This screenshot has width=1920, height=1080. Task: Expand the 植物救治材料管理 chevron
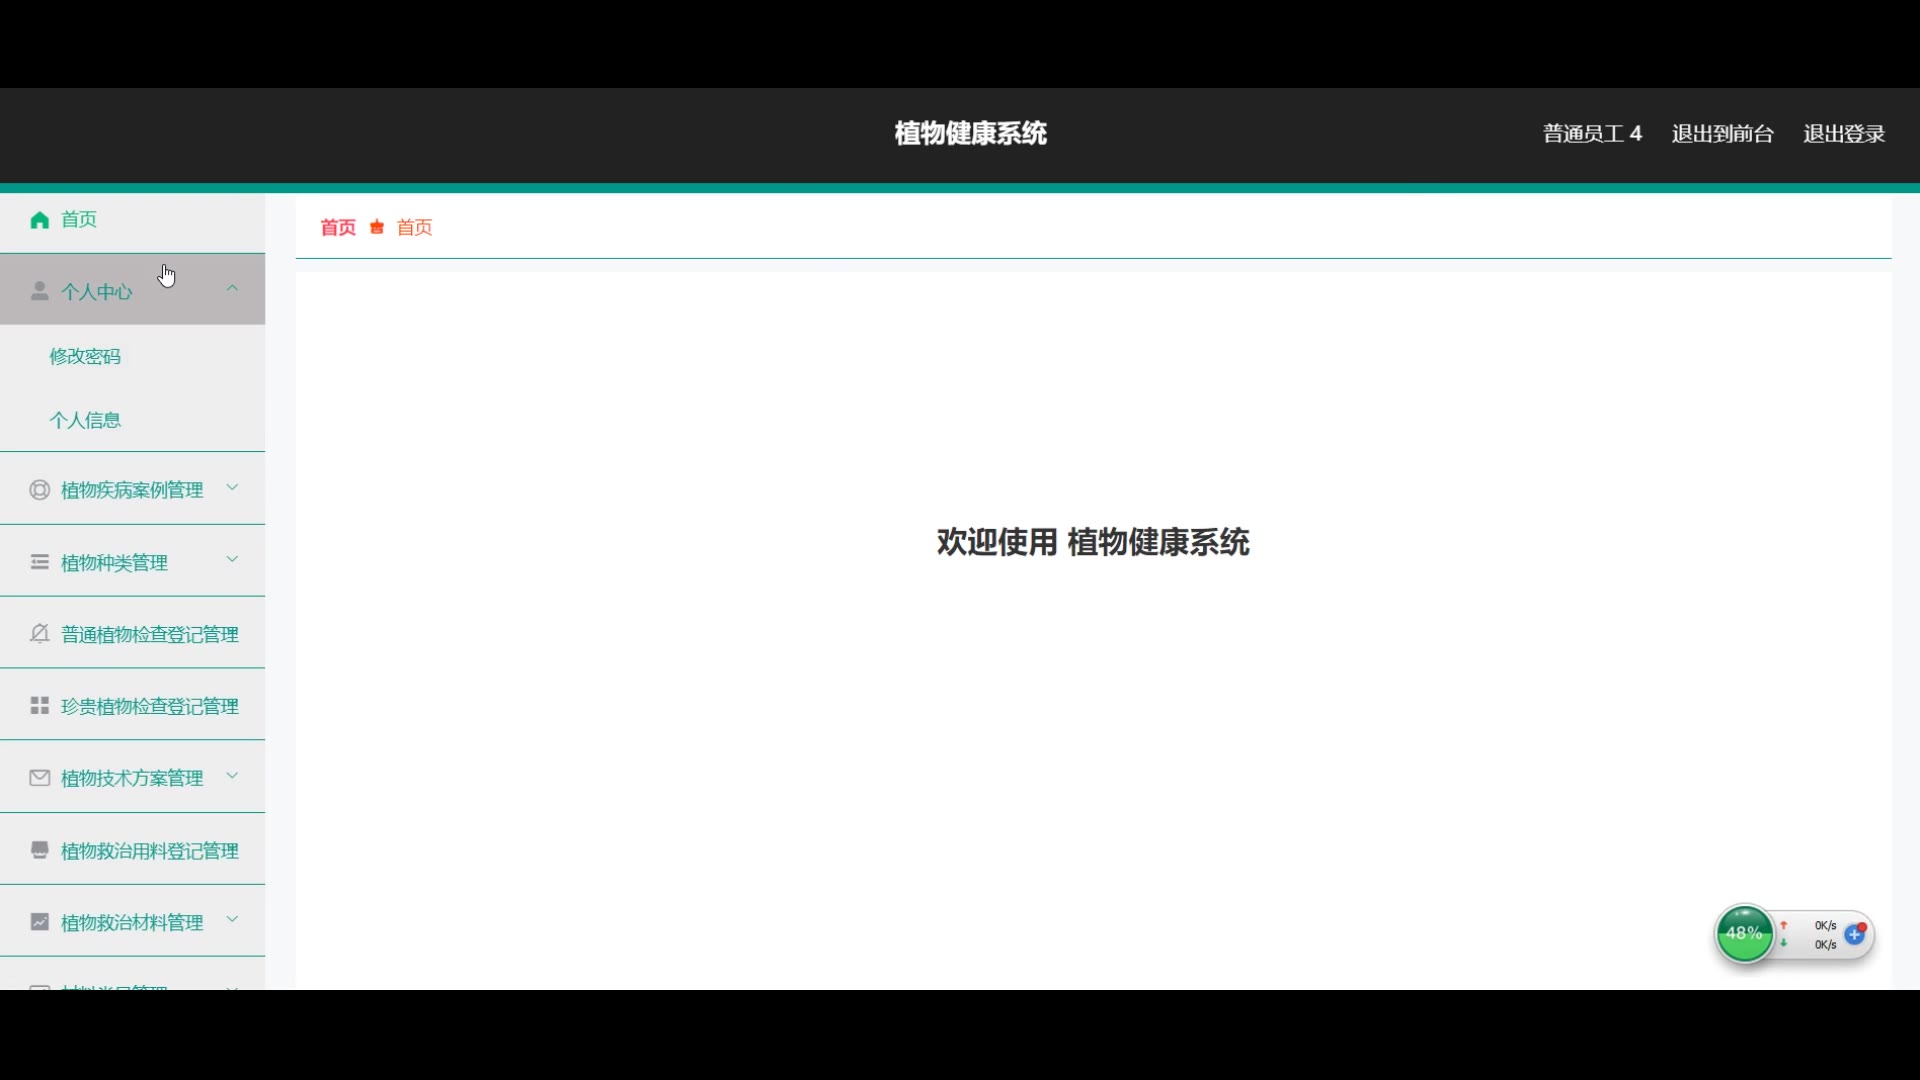point(232,920)
